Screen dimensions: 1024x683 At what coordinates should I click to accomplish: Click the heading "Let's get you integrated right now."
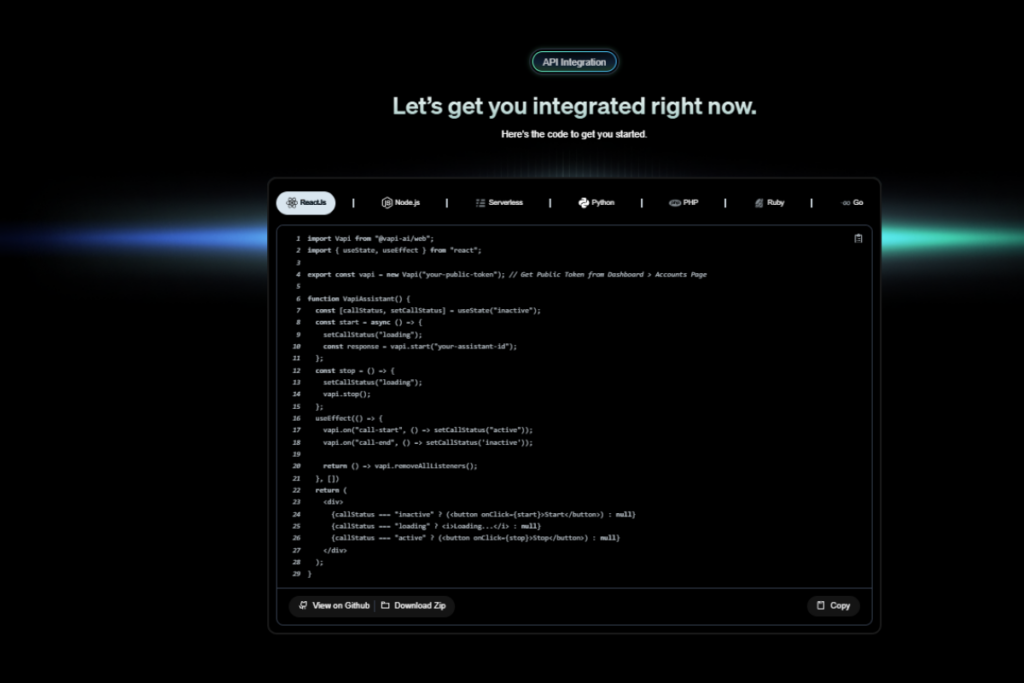pyautogui.click(x=574, y=106)
